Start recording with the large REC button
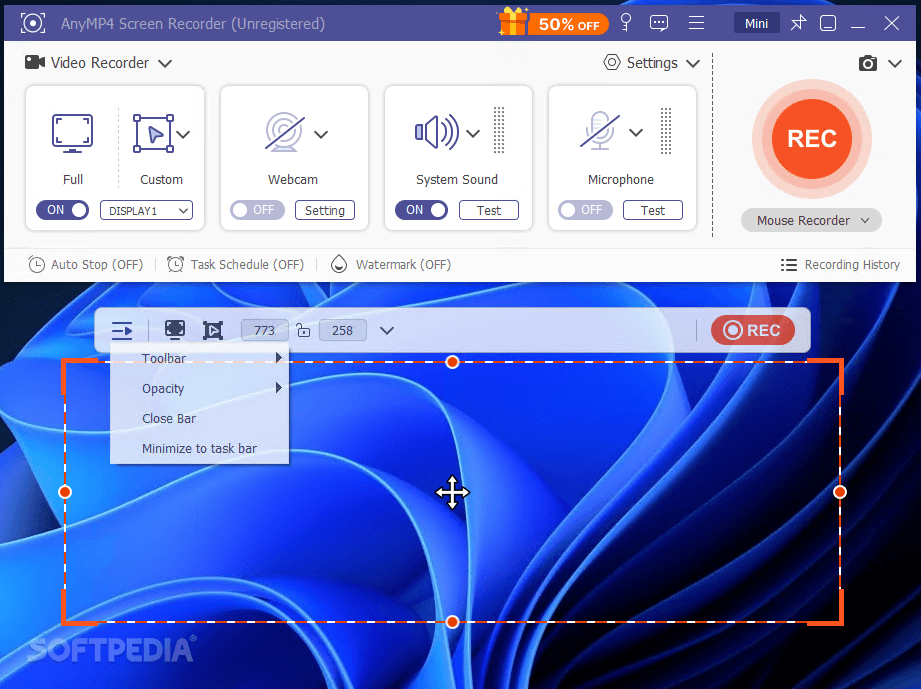Image resolution: width=921 pixels, height=689 pixels. click(812, 139)
